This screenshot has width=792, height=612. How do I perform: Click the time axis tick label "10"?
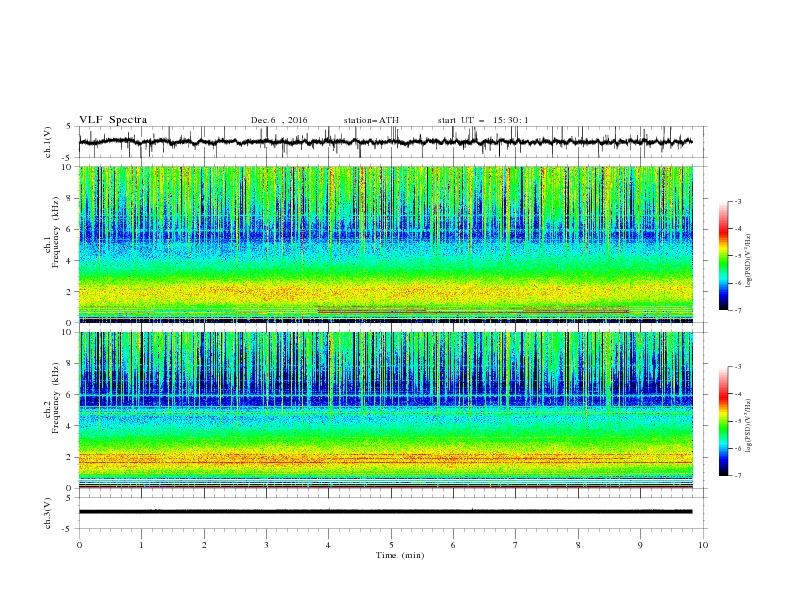(703, 545)
